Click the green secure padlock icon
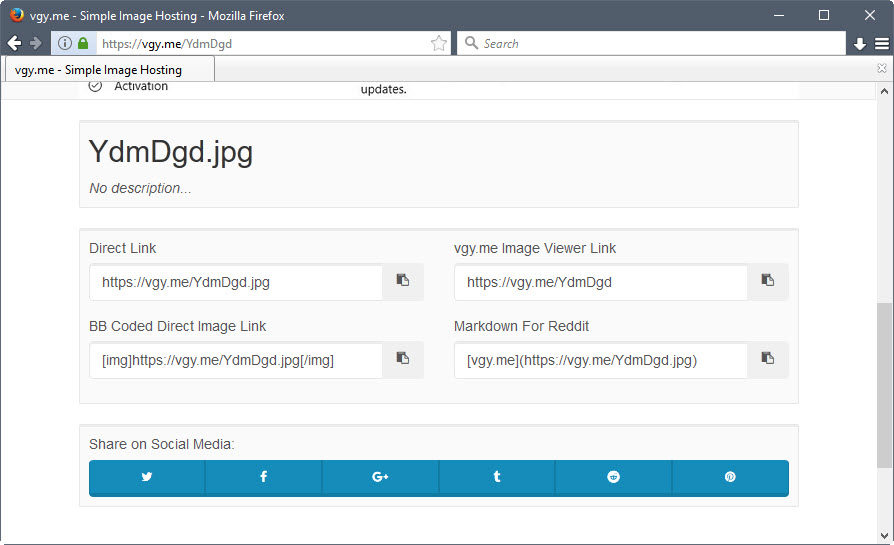Viewport: 894px width, 545px height. pyautogui.click(x=83, y=43)
